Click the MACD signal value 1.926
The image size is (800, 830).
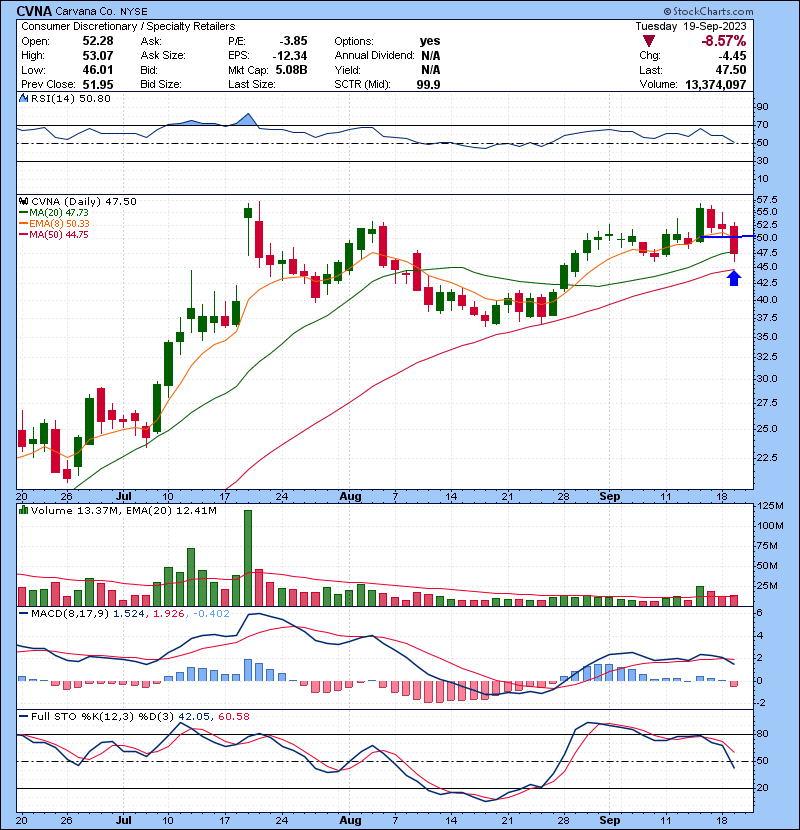point(168,614)
